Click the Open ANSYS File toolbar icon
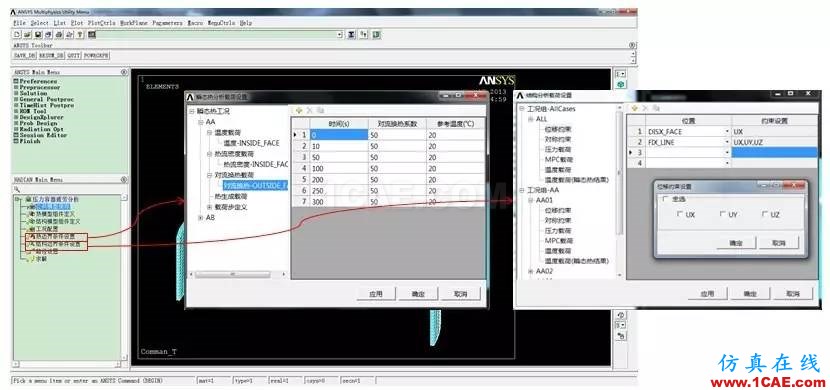 (28, 34)
